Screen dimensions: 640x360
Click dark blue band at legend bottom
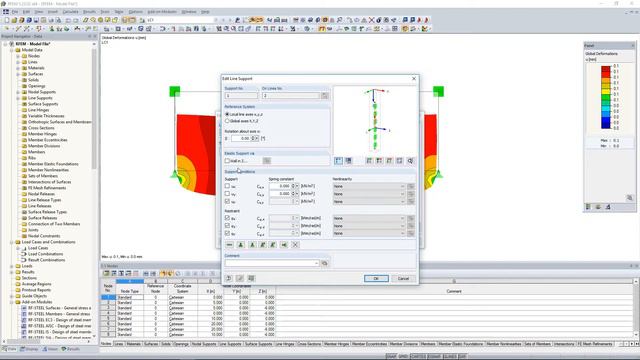coord(606,125)
